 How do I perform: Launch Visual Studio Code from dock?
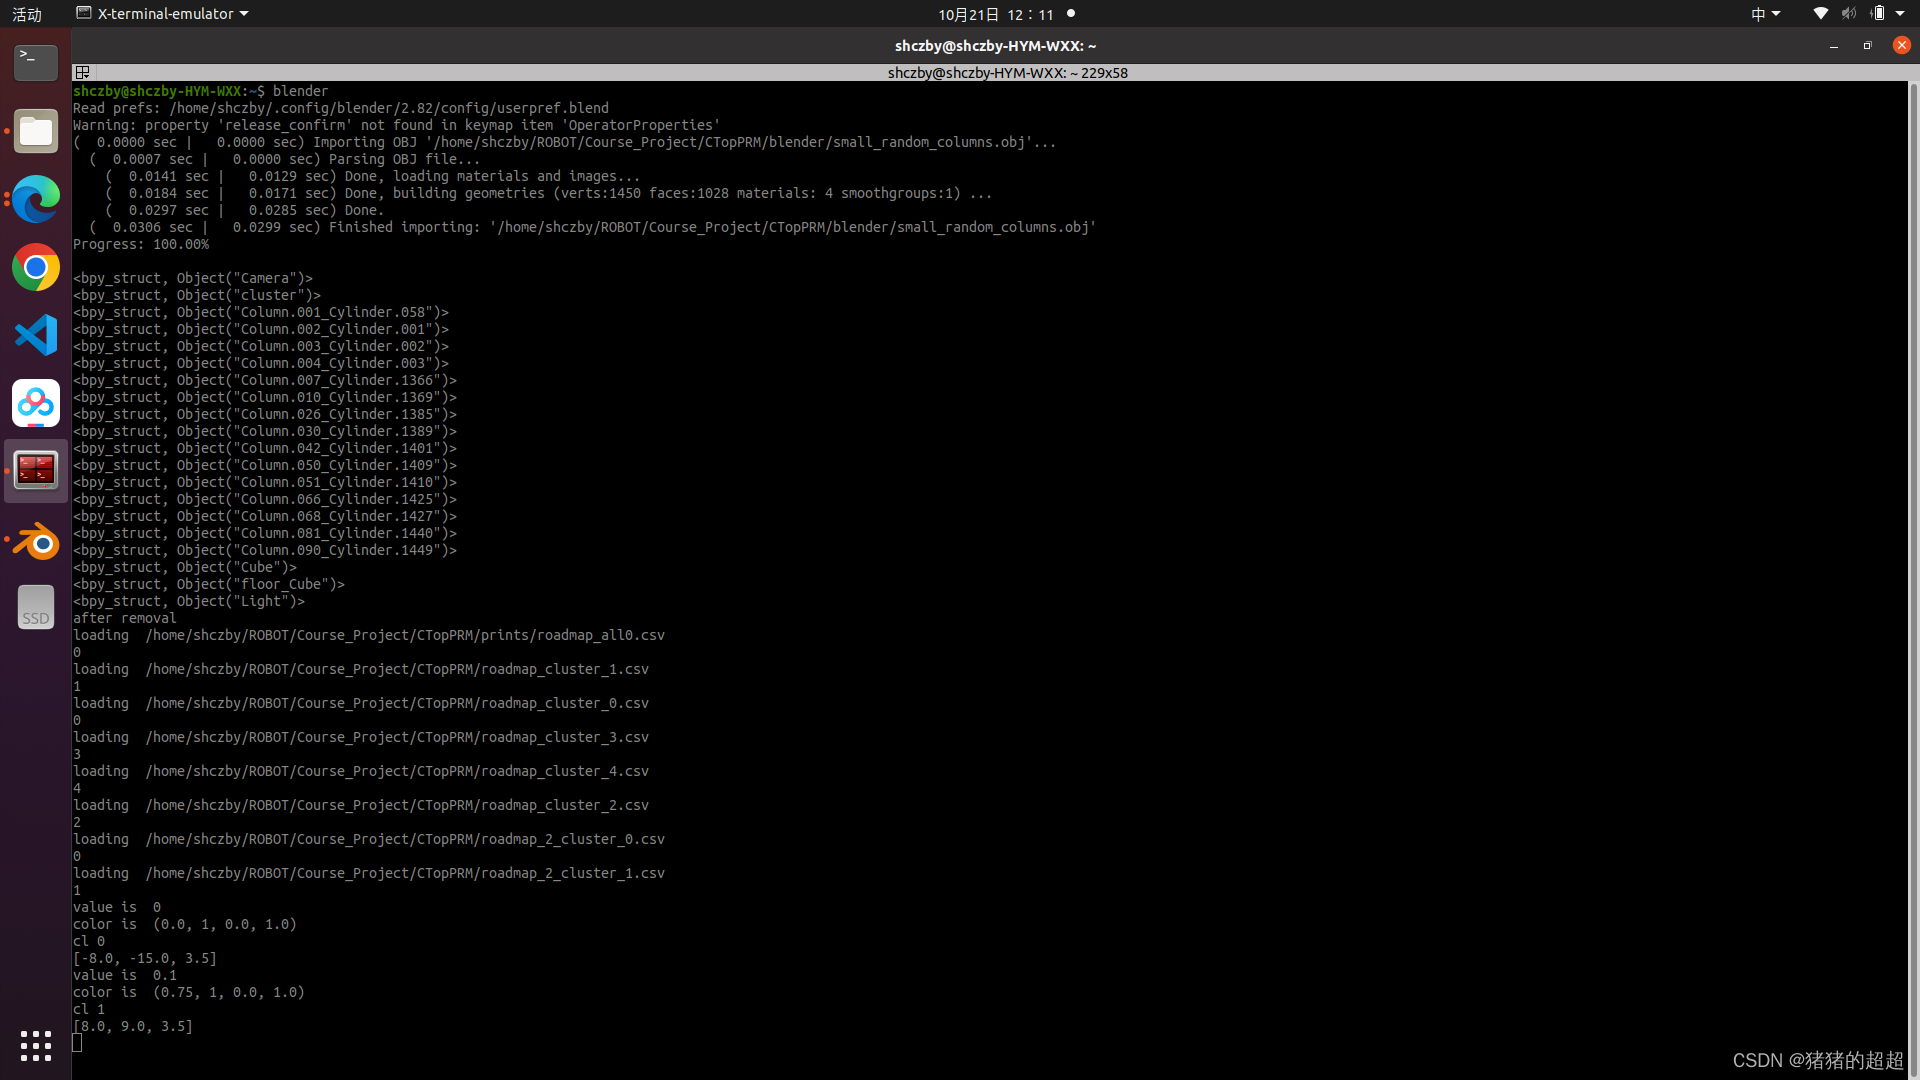click(36, 335)
